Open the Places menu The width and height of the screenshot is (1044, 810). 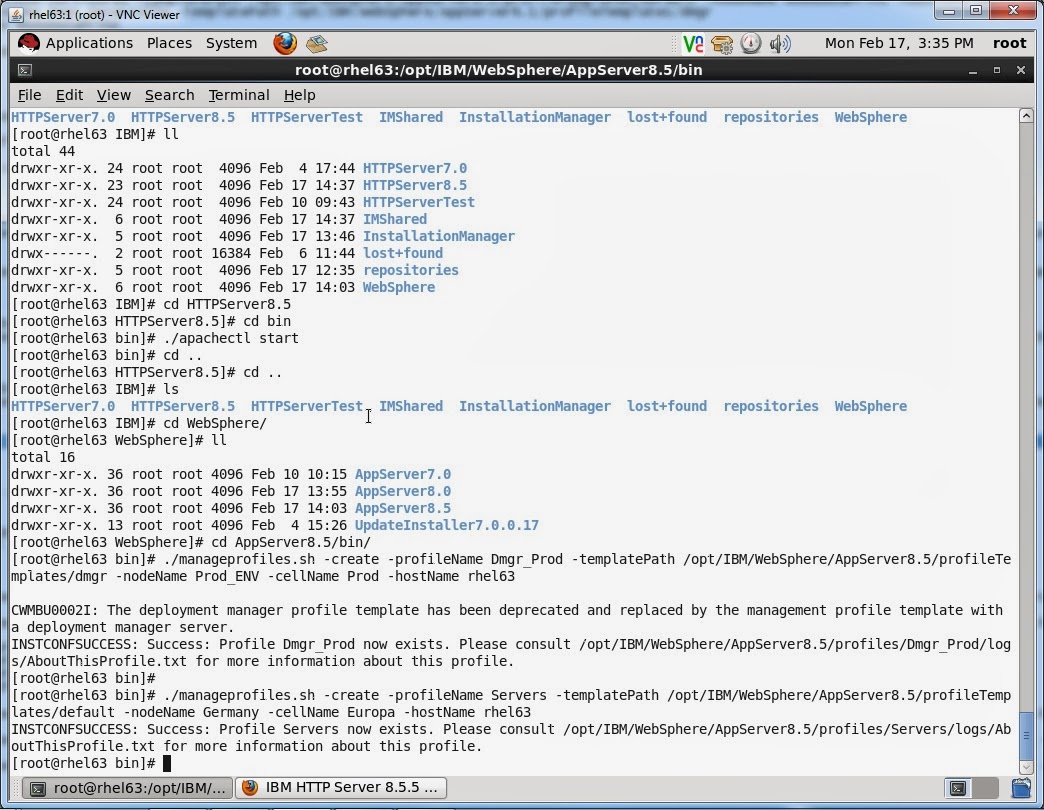tap(169, 43)
